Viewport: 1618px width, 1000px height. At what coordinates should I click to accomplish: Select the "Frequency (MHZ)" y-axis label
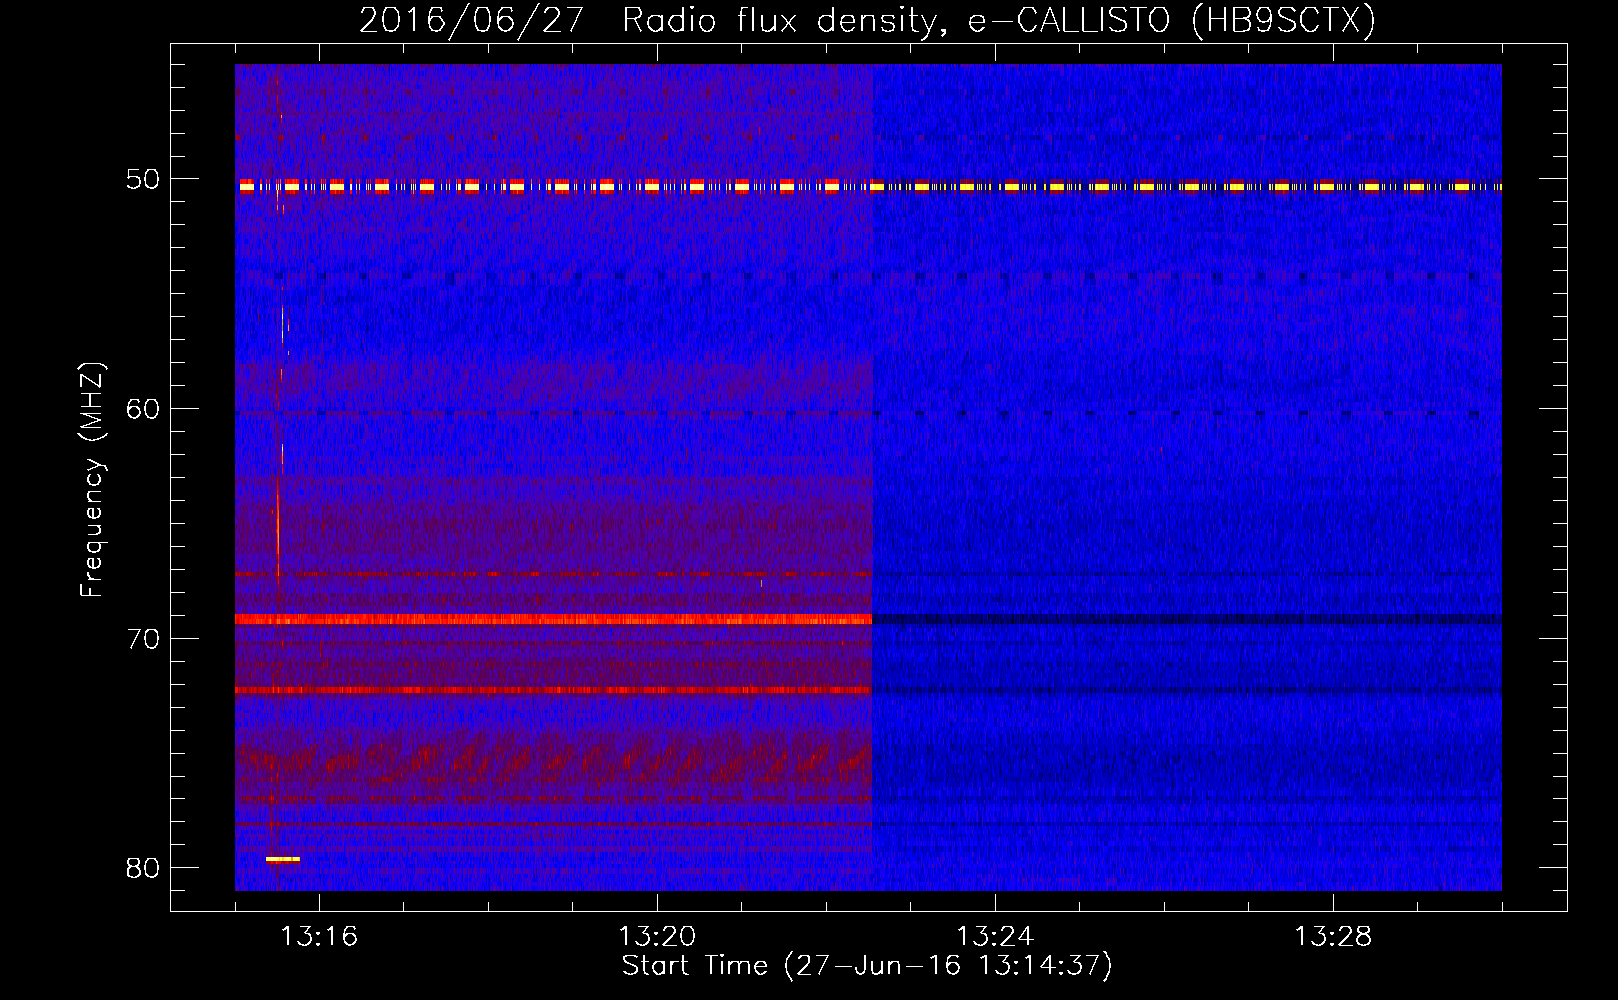point(92,480)
